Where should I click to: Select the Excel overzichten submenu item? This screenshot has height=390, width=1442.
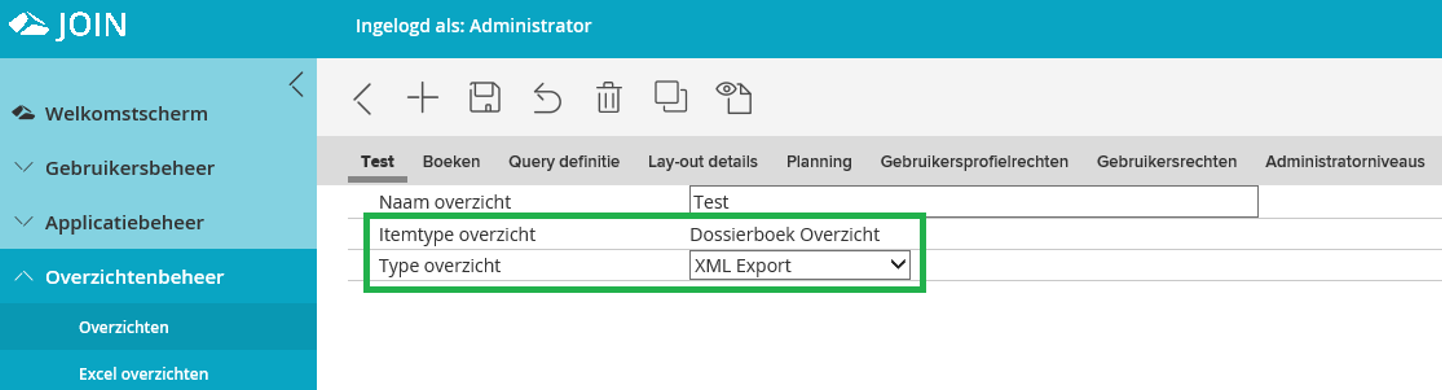click(144, 374)
